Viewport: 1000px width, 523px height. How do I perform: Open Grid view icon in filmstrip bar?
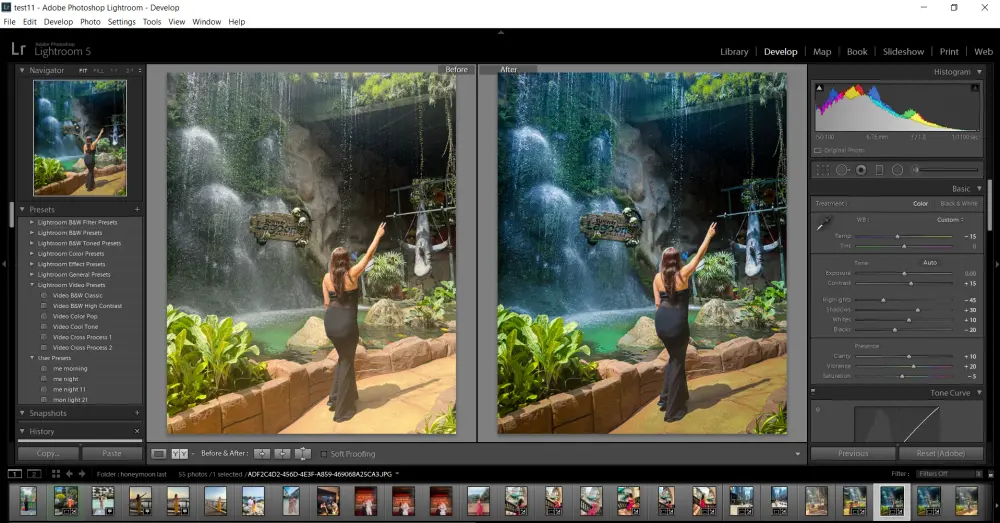pos(55,474)
